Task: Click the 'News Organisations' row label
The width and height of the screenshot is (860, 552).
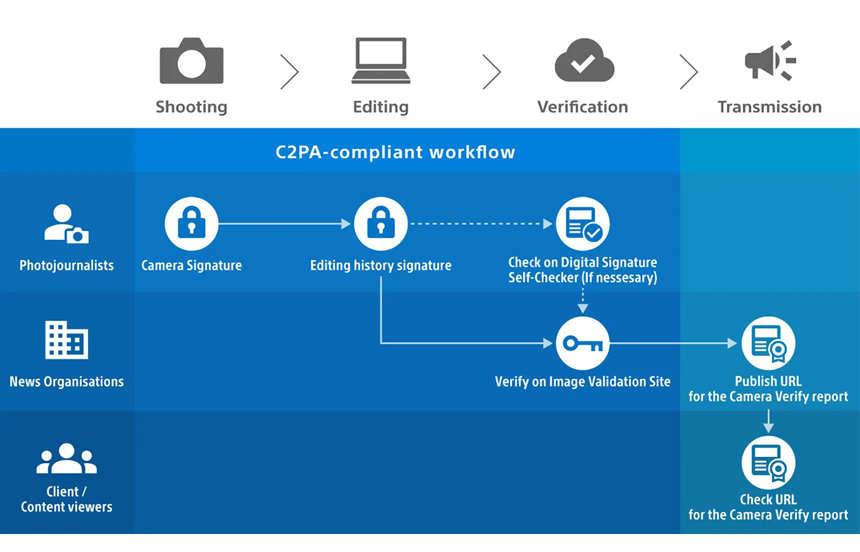Action: (66, 382)
